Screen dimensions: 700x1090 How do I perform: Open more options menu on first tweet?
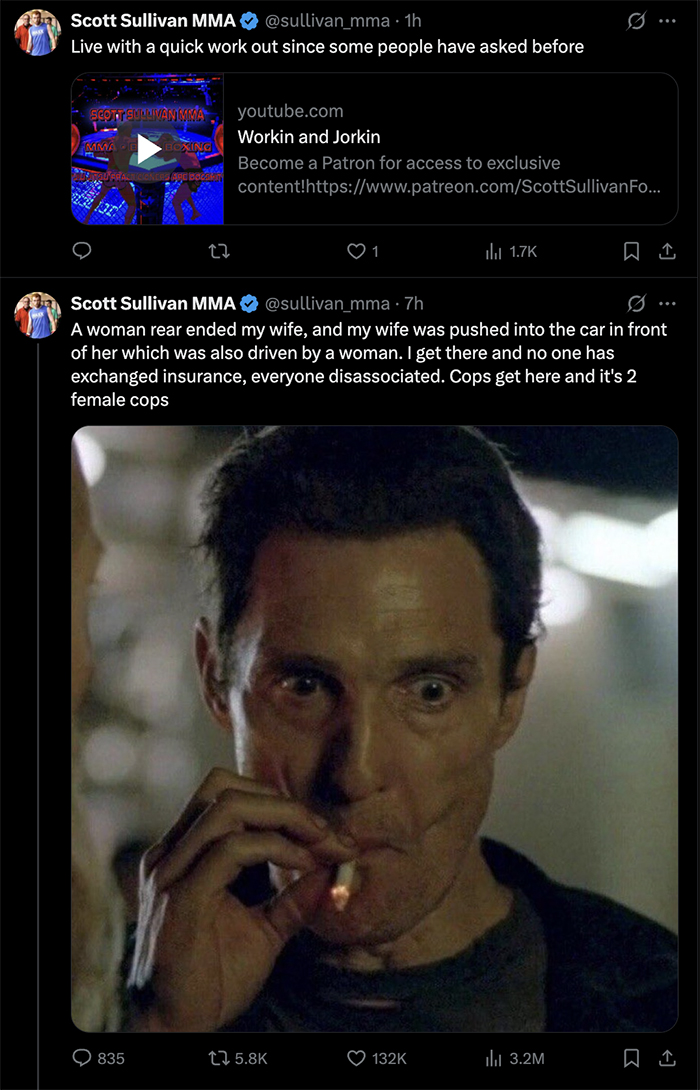(667, 21)
